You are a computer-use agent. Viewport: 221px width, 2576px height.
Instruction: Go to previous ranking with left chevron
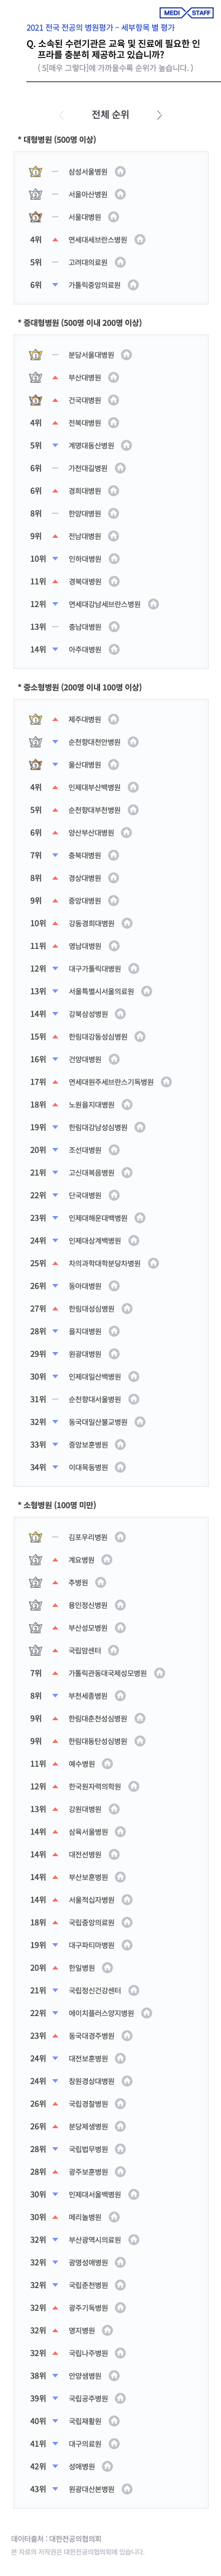(61, 115)
